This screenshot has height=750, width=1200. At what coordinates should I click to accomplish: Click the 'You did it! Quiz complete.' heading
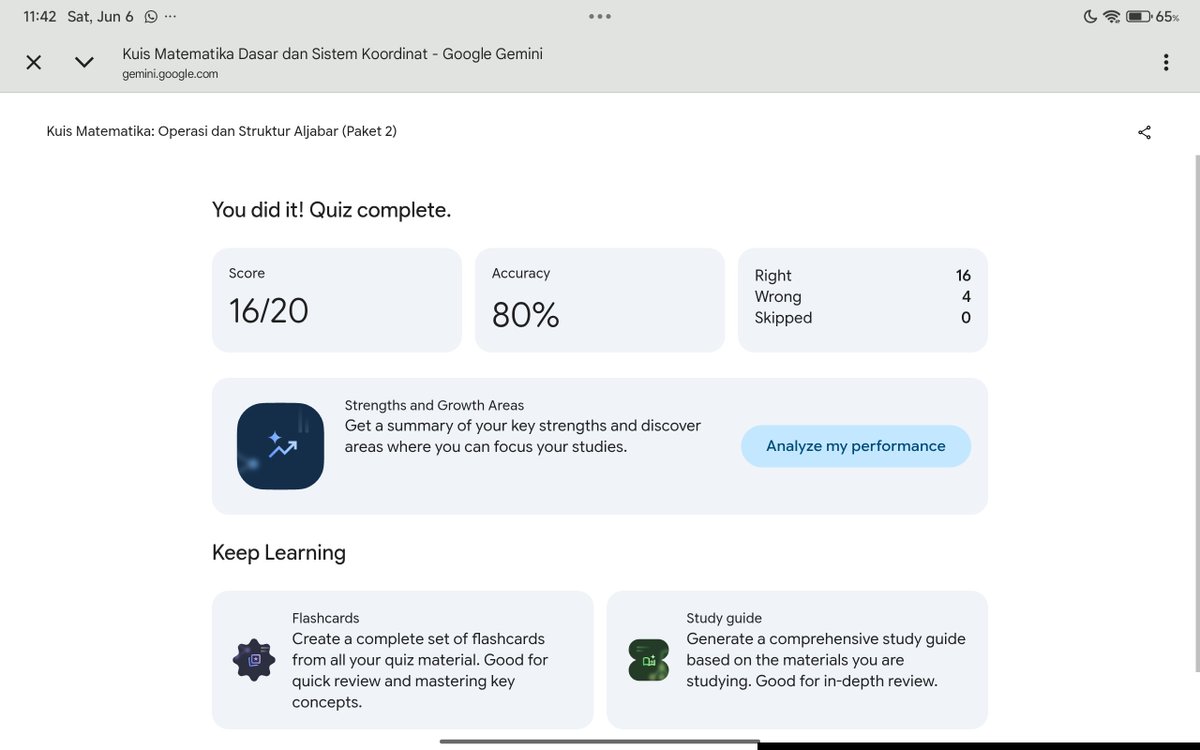(331, 210)
